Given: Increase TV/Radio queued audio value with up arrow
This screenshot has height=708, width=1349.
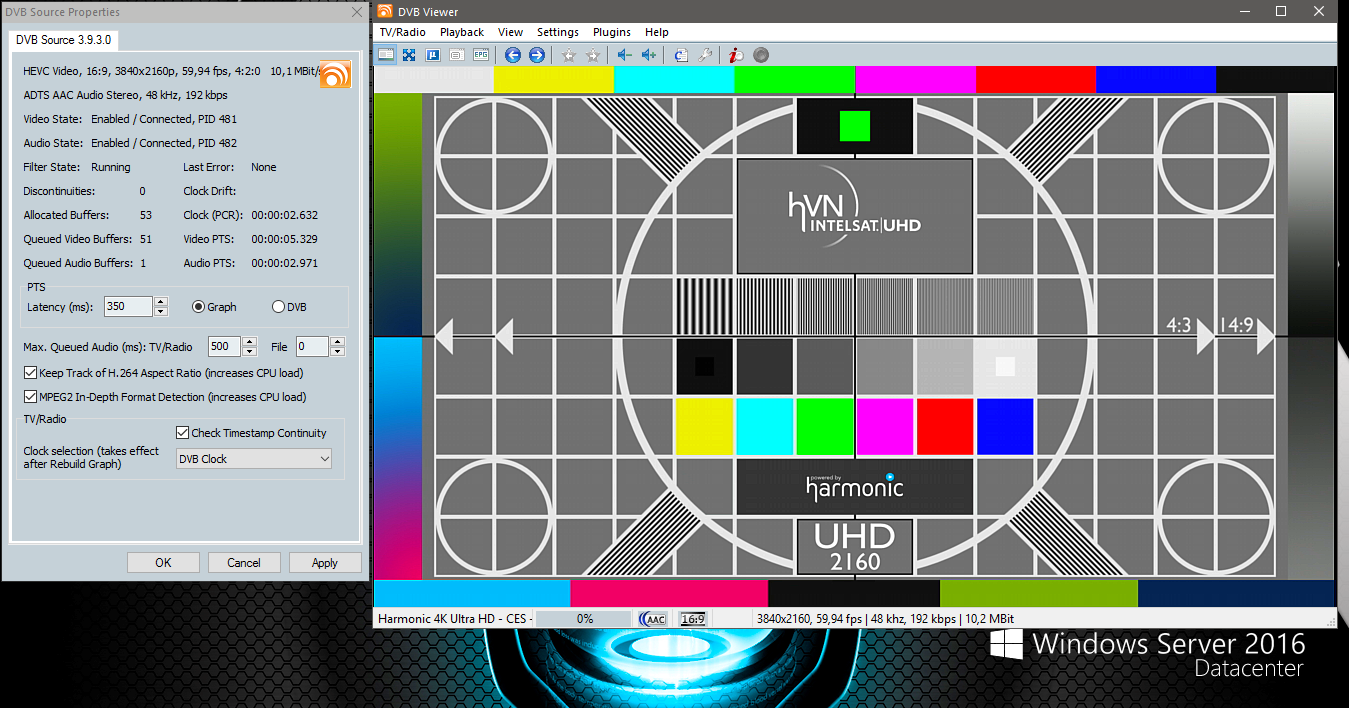Looking at the screenshot, I should click(249, 342).
